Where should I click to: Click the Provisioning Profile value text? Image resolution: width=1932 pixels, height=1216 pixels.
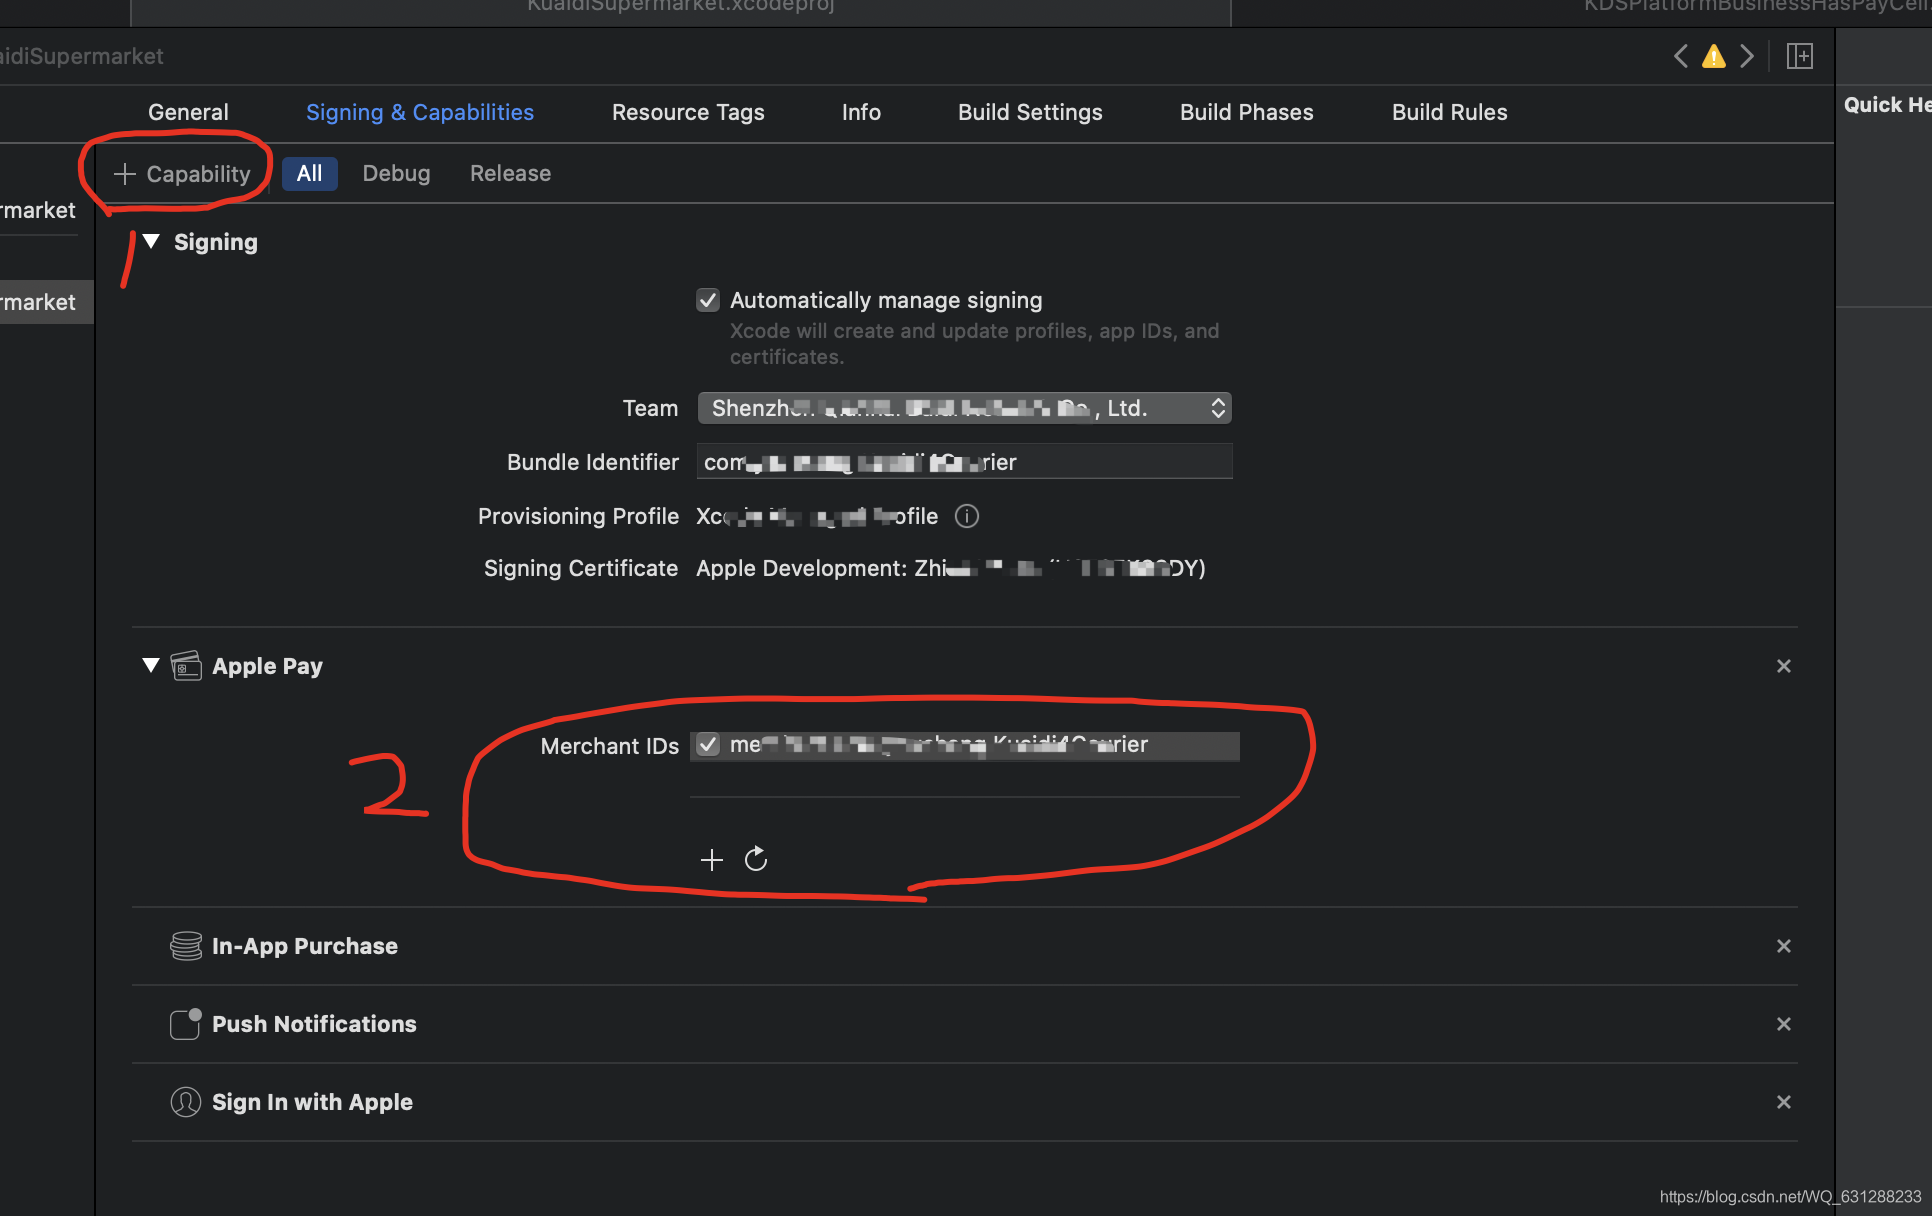[817, 516]
